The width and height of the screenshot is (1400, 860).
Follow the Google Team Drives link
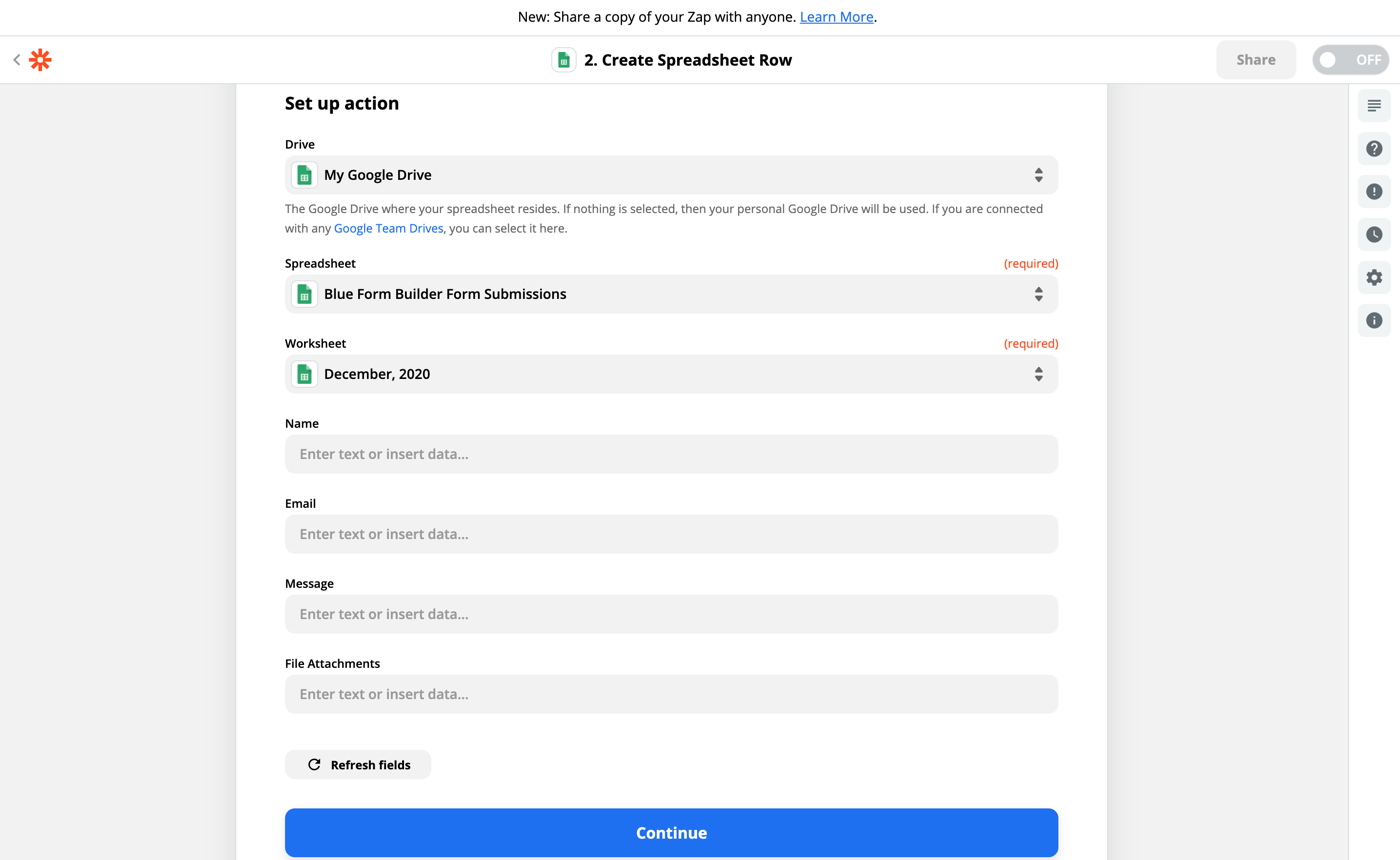(389, 228)
